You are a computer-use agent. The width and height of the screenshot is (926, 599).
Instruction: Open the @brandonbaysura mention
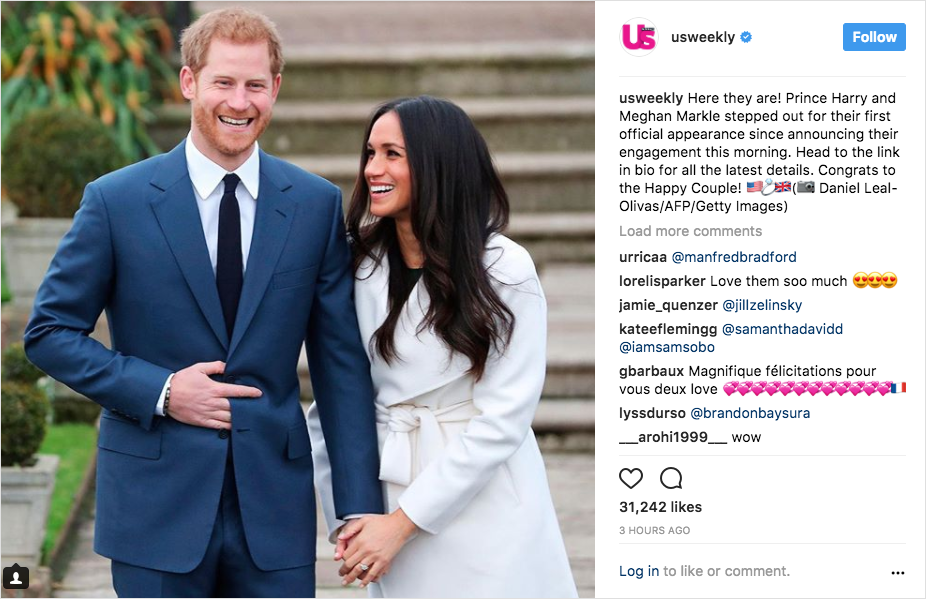[750, 413]
